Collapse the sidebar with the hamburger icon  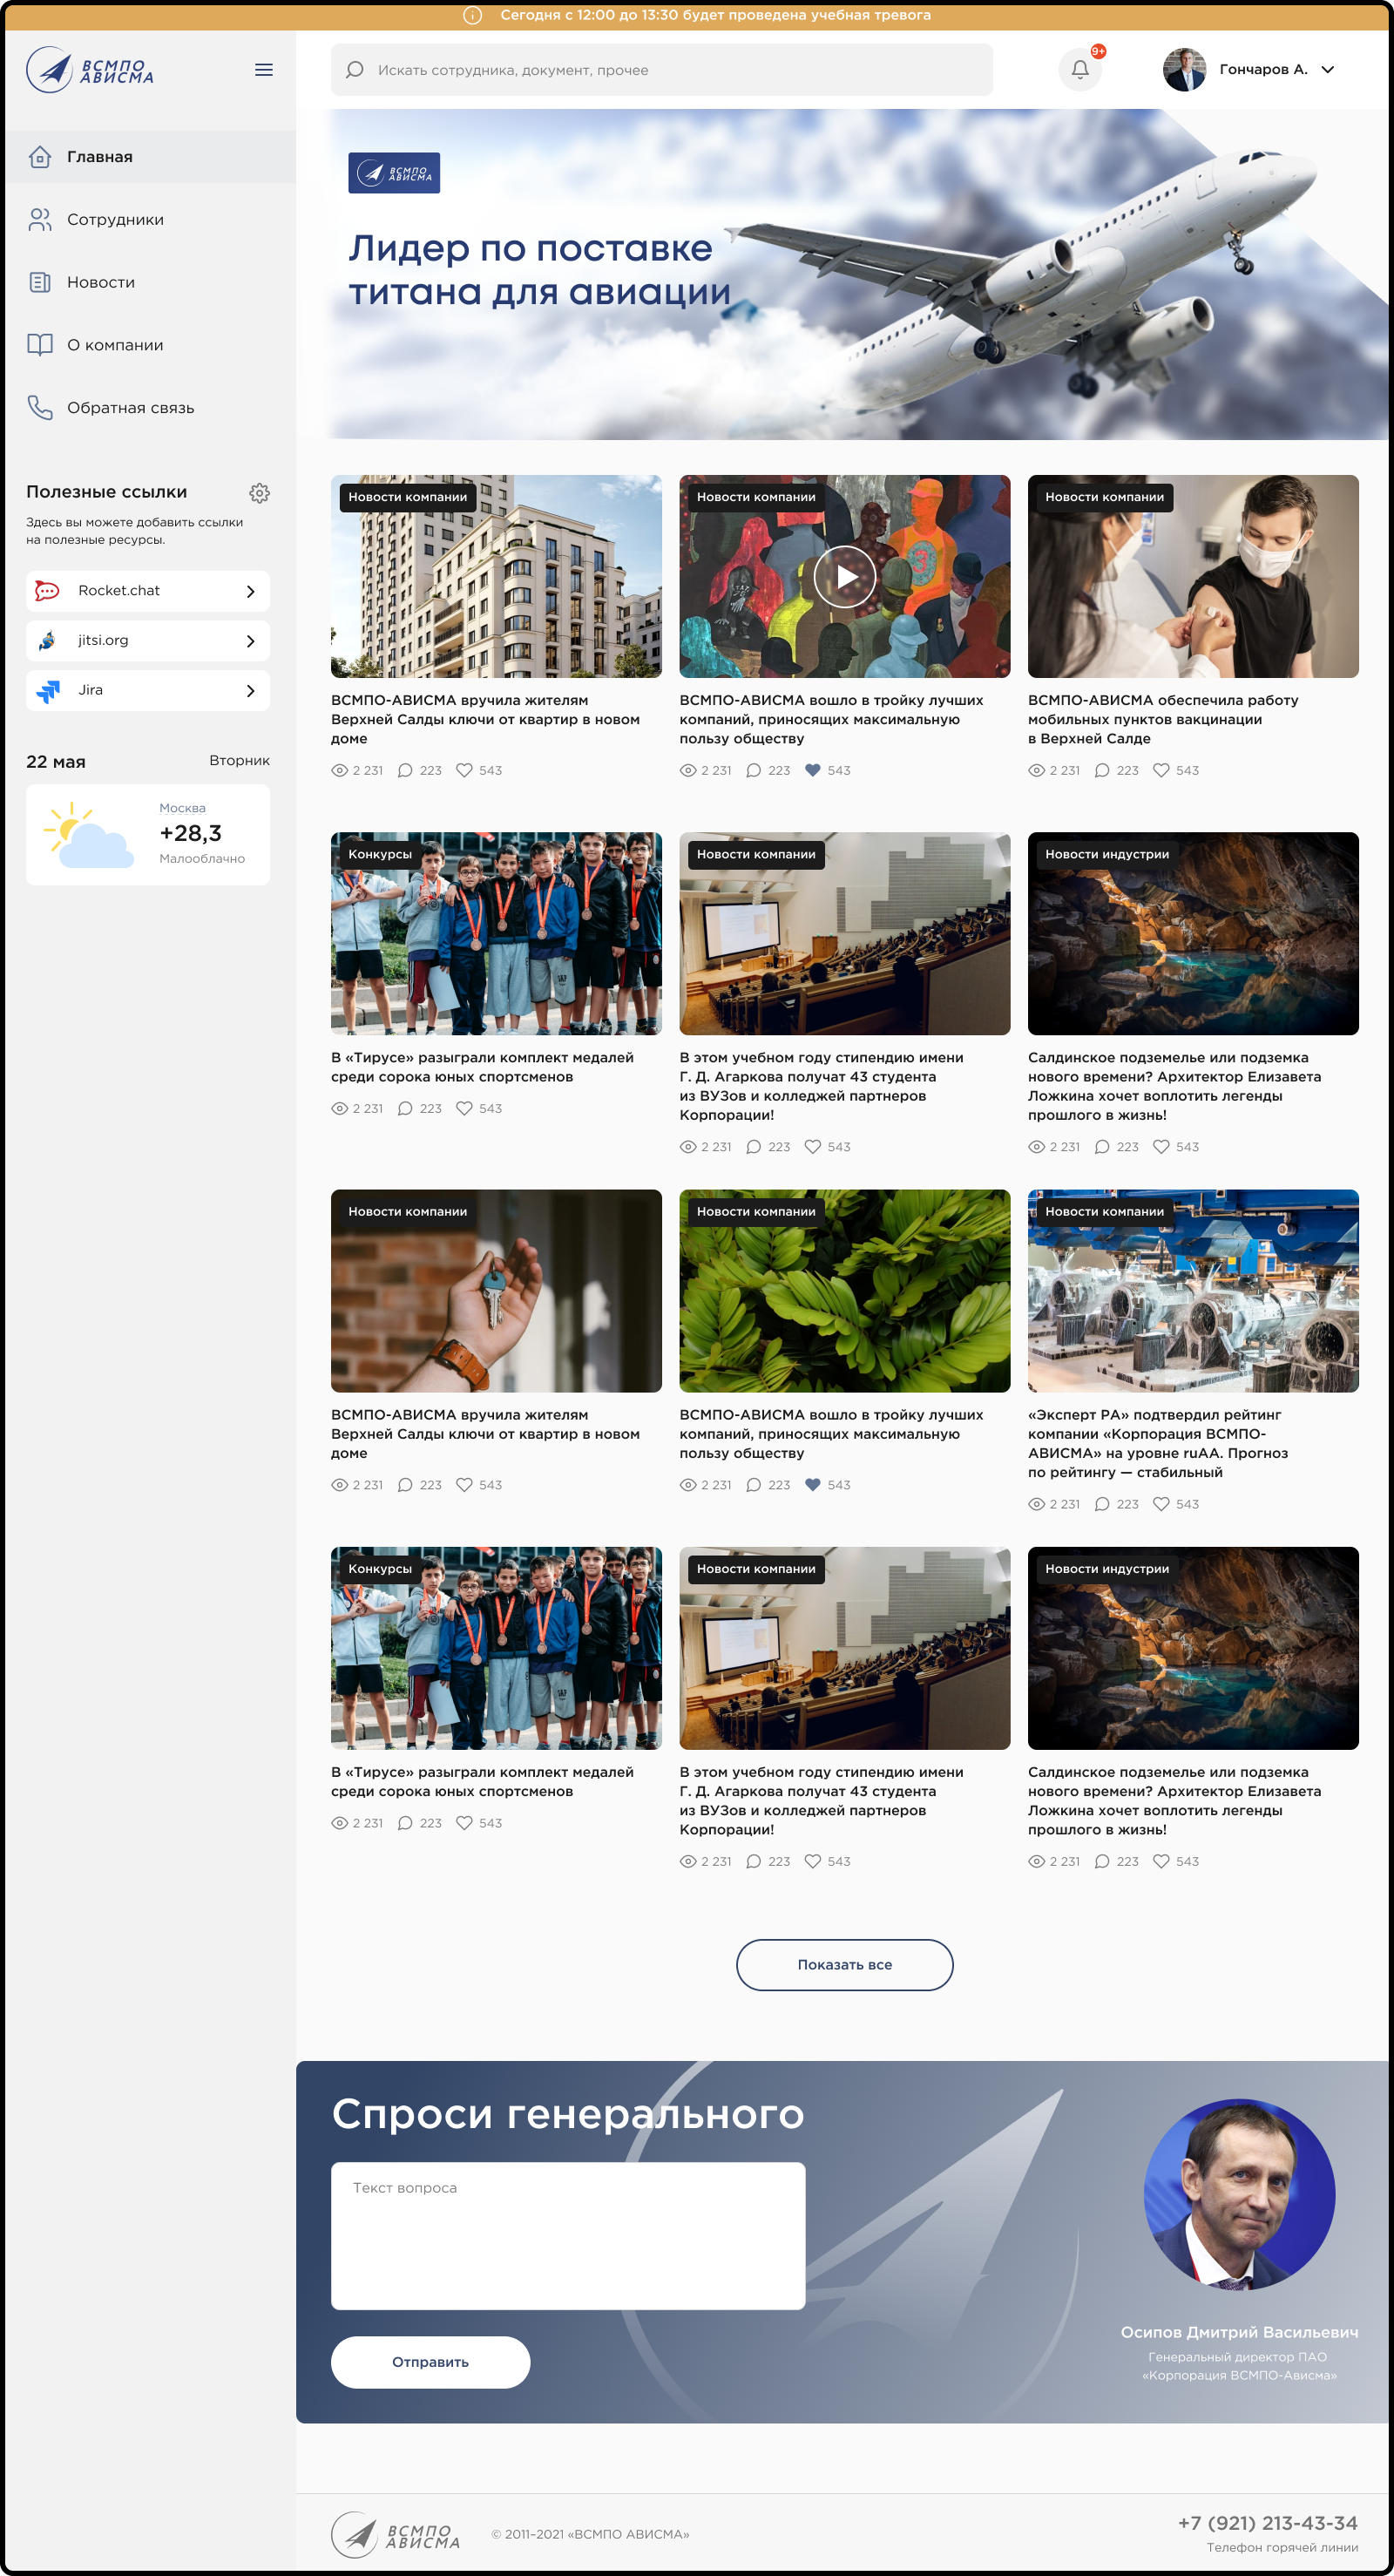264,70
